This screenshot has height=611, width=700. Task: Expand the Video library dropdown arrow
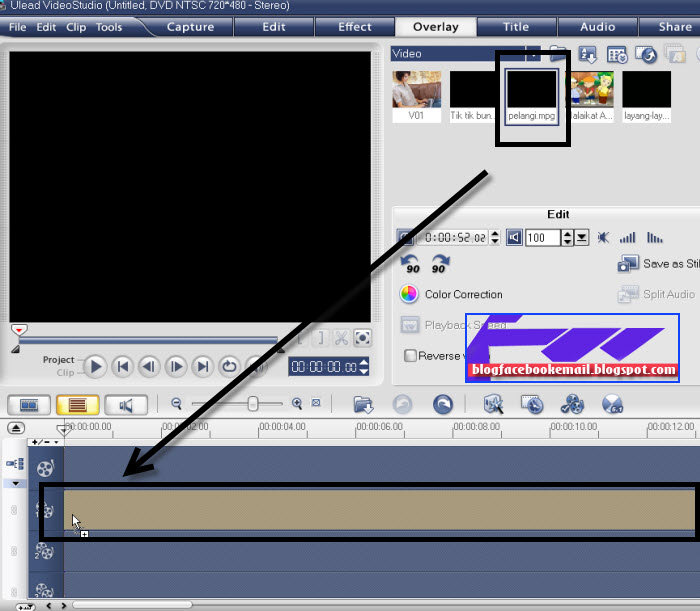tap(533, 54)
